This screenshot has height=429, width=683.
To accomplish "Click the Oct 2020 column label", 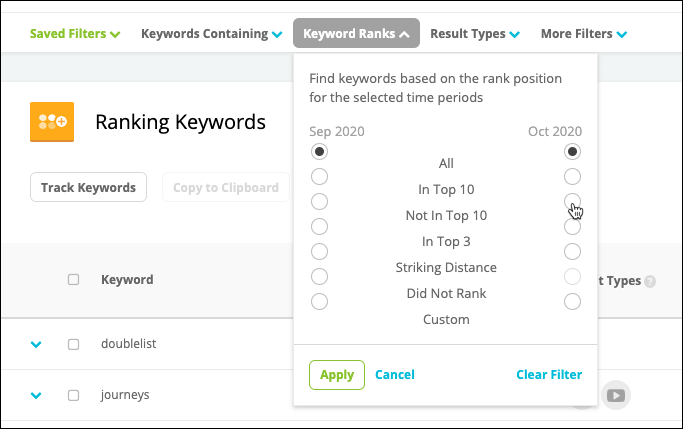I will [555, 132].
